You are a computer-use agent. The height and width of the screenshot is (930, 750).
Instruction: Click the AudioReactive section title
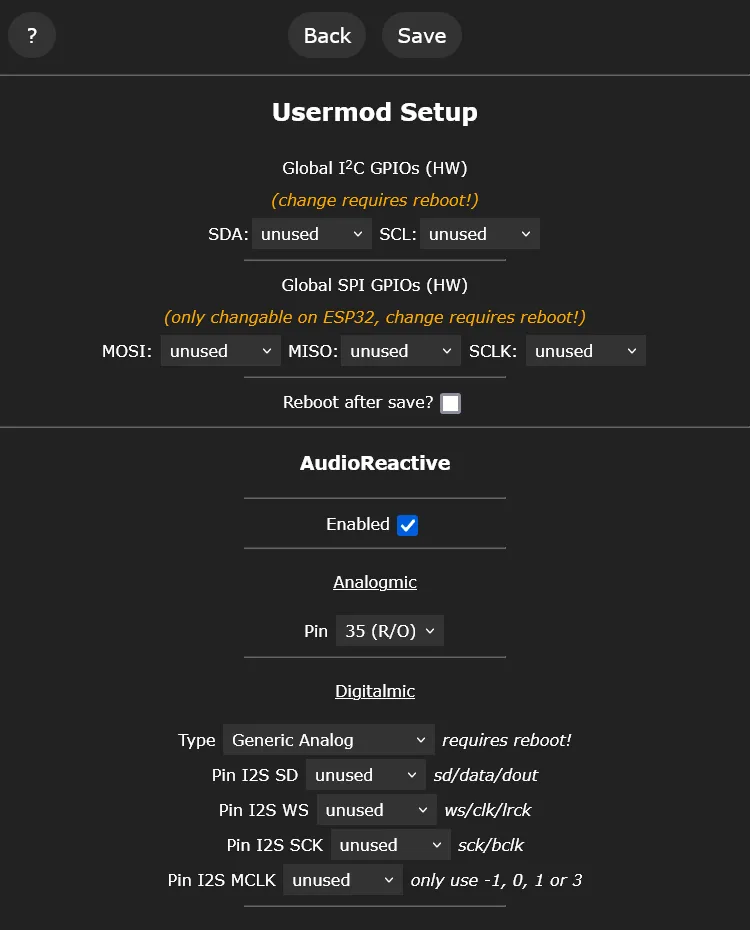point(375,463)
